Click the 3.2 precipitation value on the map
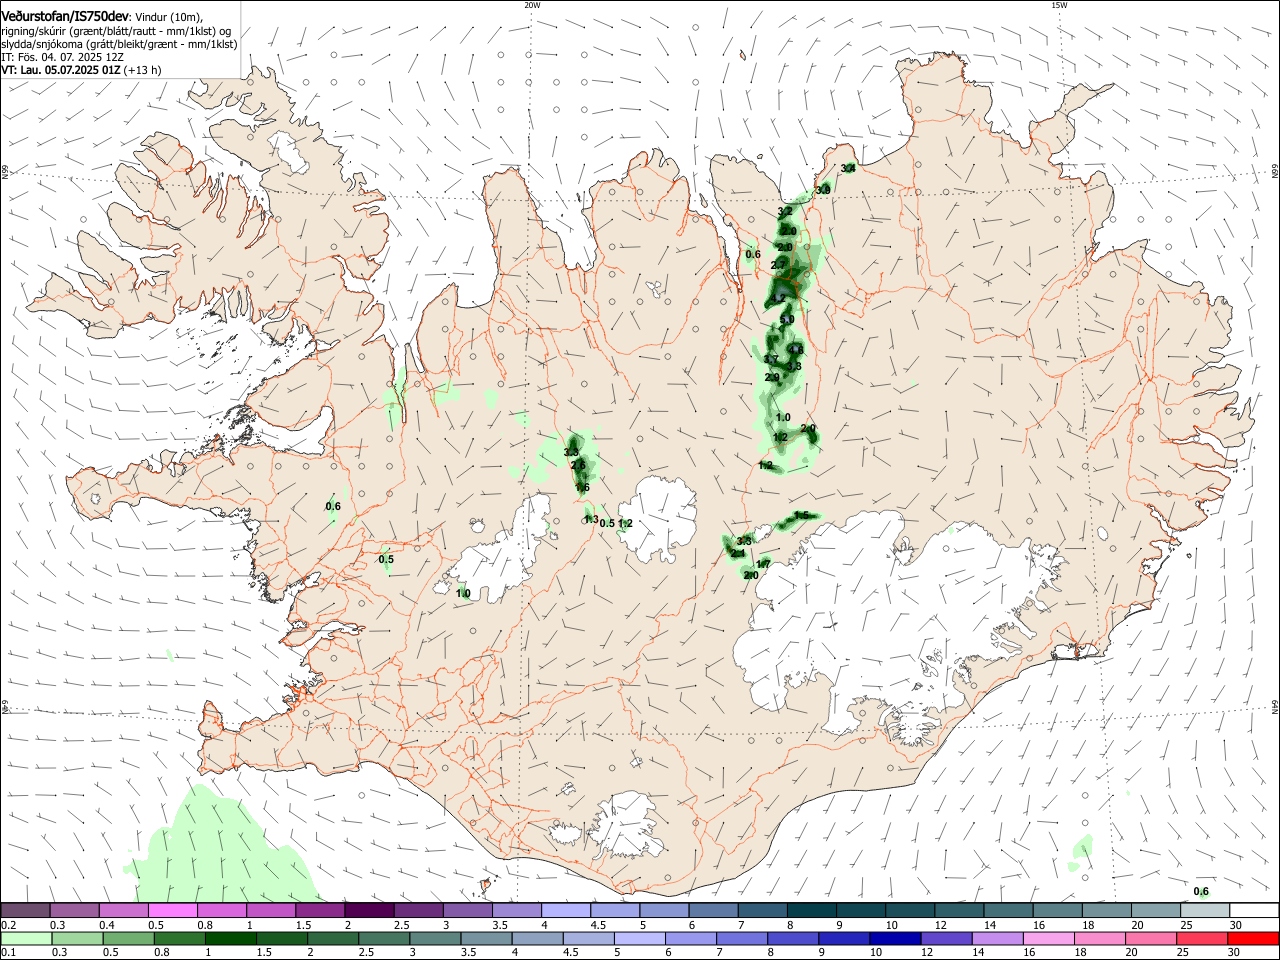The height and width of the screenshot is (960, 1280). click(x=785, y=212)
